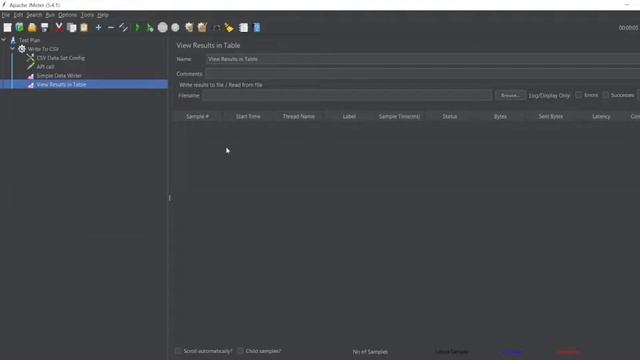The image size is (640, 360).
Task: Click the No of Samples label
Action: tap(370, 351)
